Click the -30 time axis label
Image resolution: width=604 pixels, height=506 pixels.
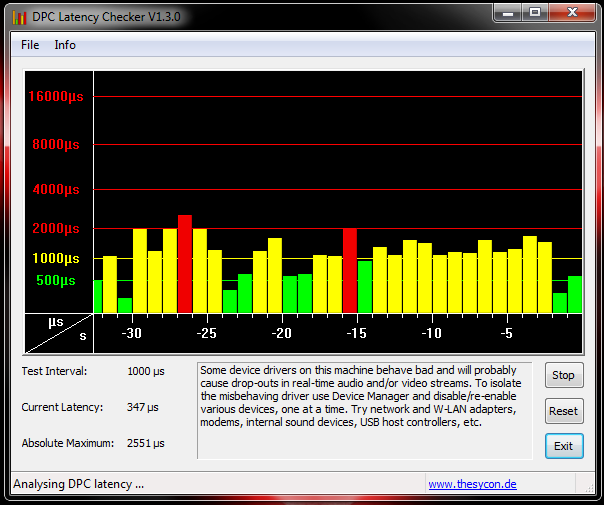(x=132, y=333)
